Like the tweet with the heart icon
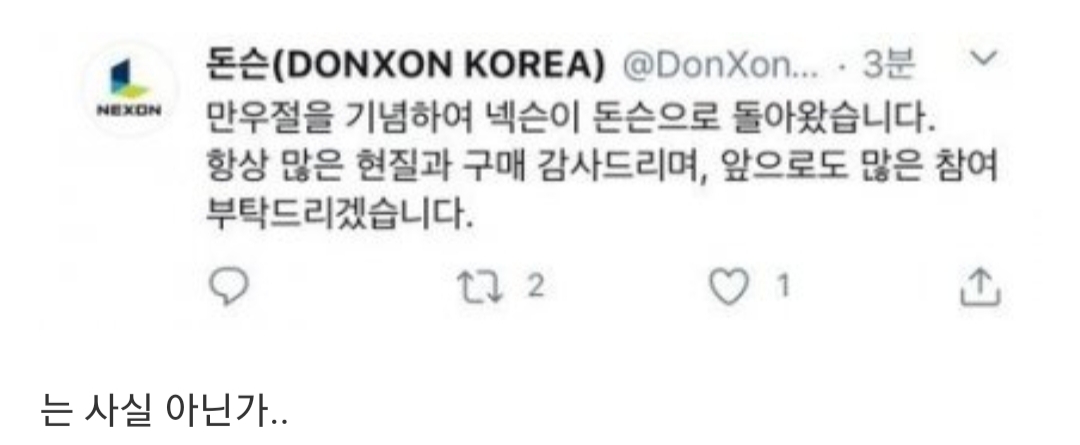The width and height of the screenshot is (1080, 445). click(x=729, y=287)
